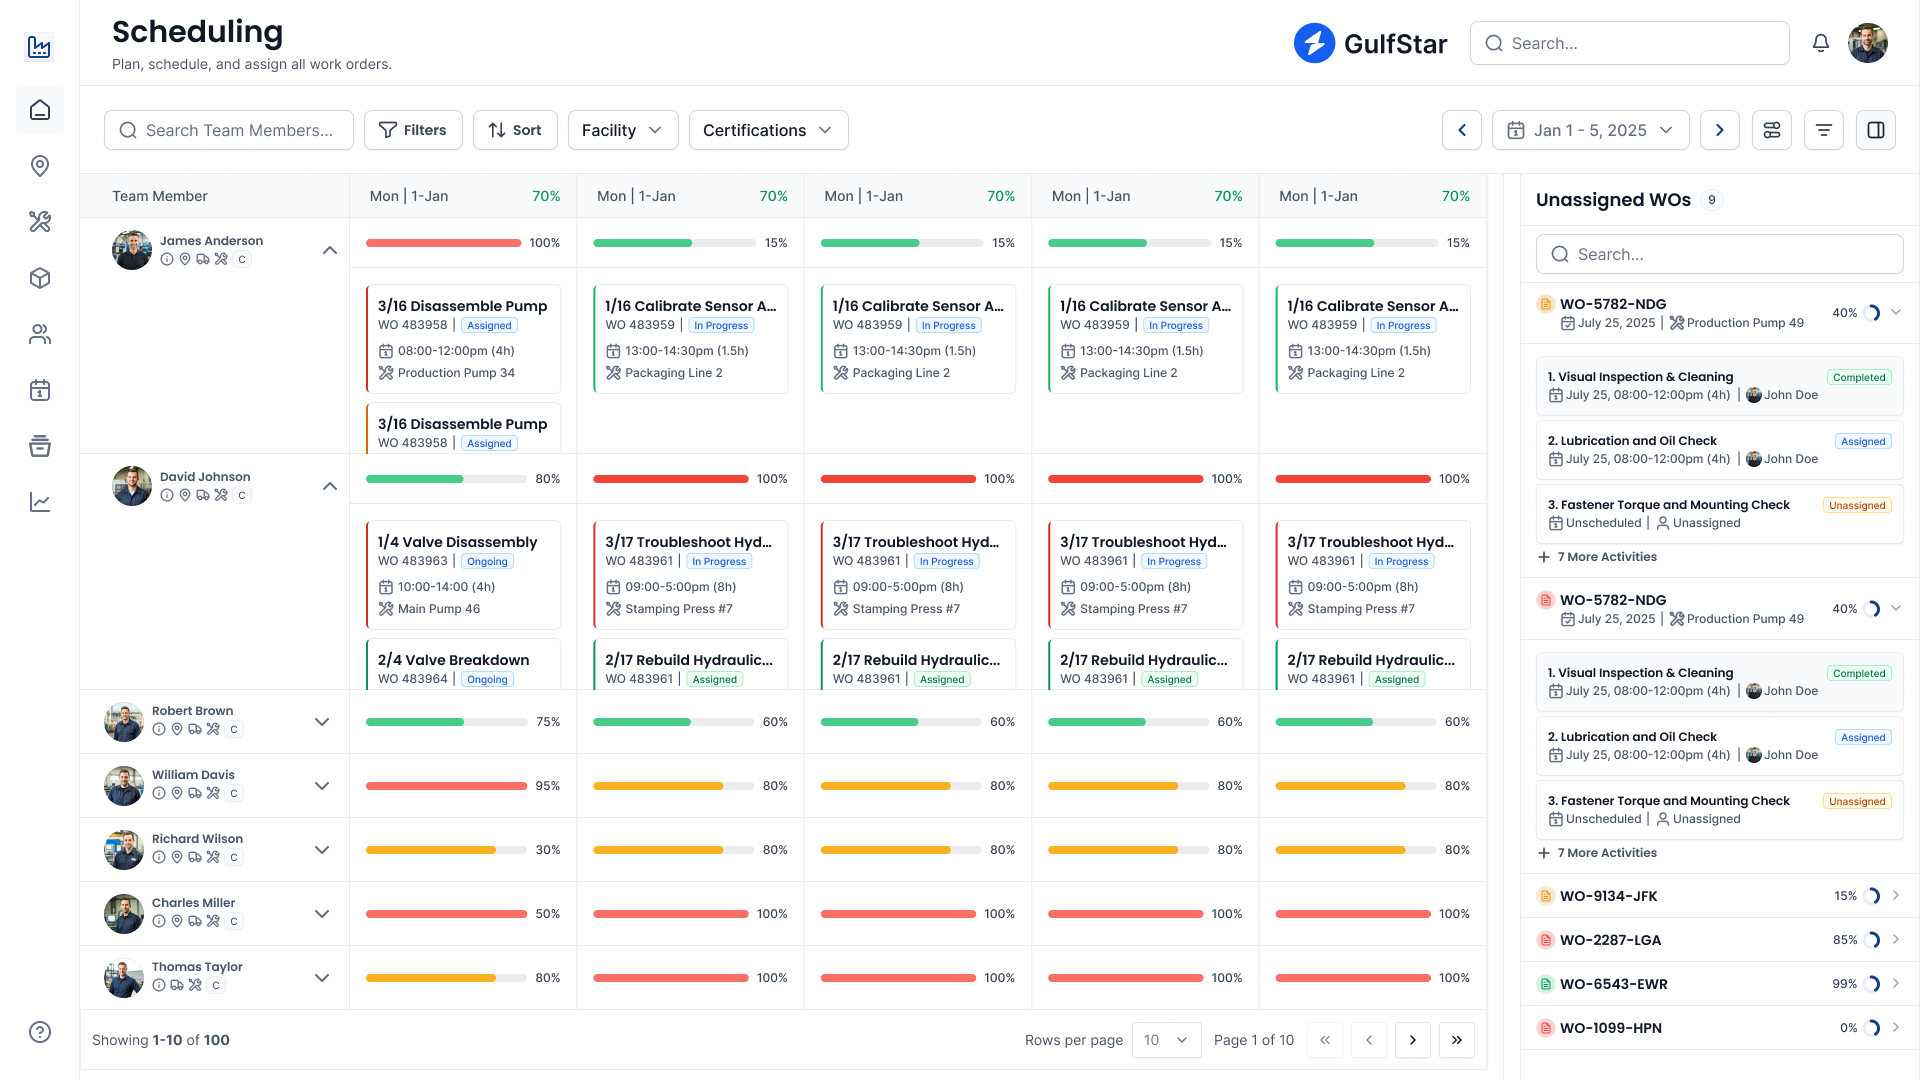This screenshot has height=1080, width=1920.
Task: Collapse James Anderson's schedule row
Action: (x=330, y=250)
